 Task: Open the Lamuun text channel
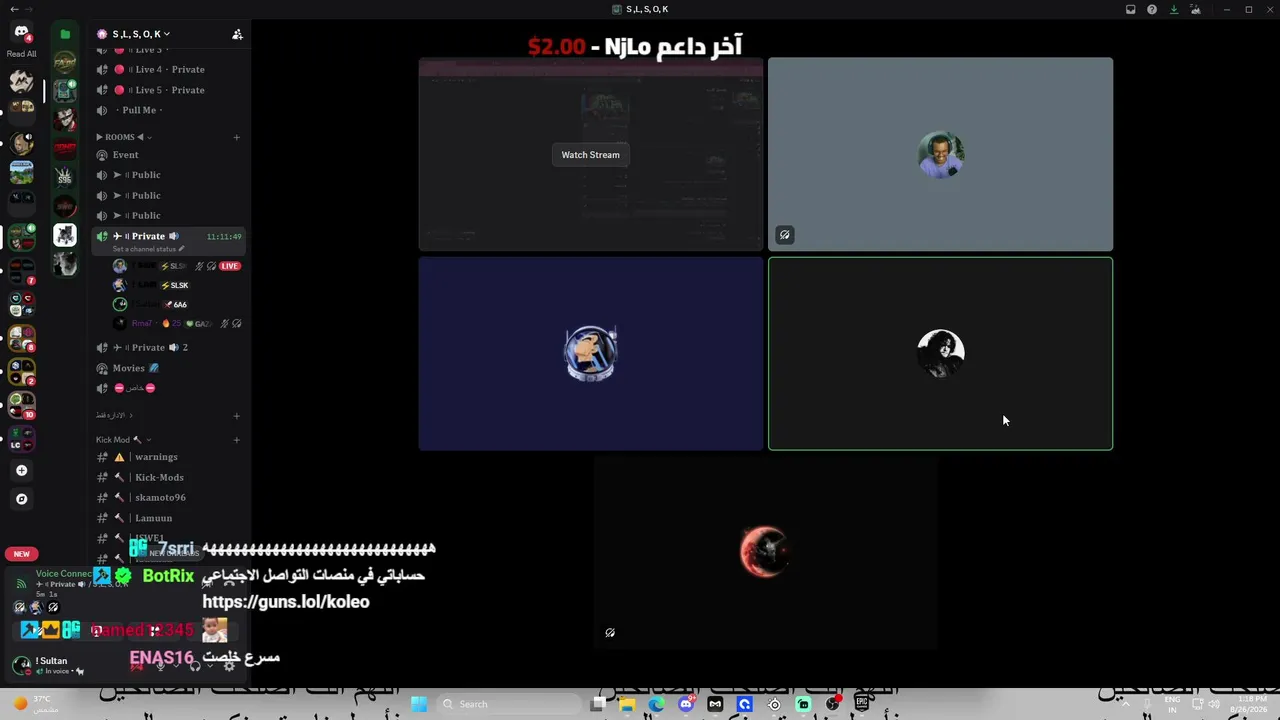click(x=168, y=518)
